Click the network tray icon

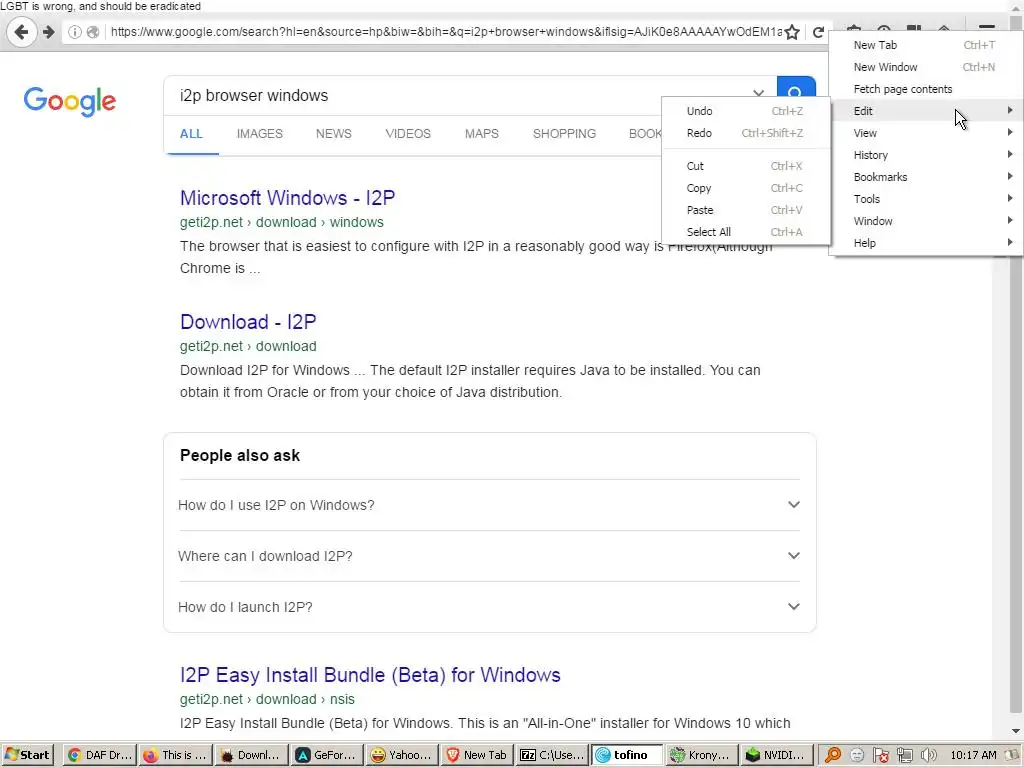pos(904,755)
